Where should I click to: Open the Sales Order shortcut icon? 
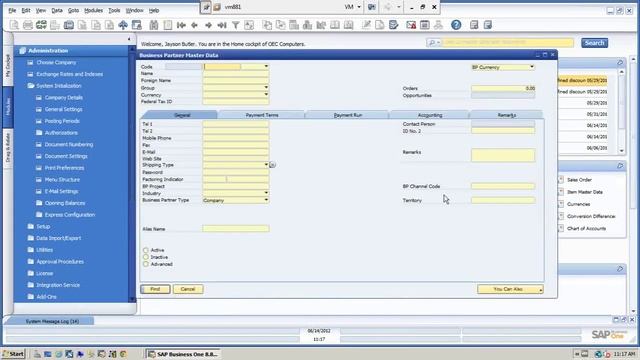click(561, 180)
